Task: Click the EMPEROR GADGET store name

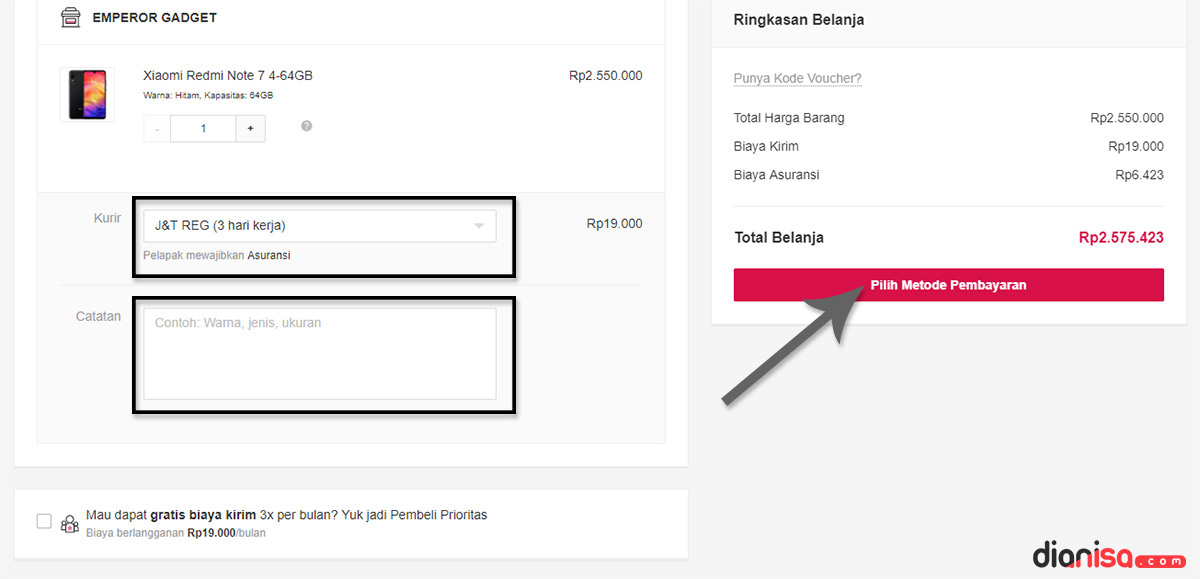Action: 154,18
